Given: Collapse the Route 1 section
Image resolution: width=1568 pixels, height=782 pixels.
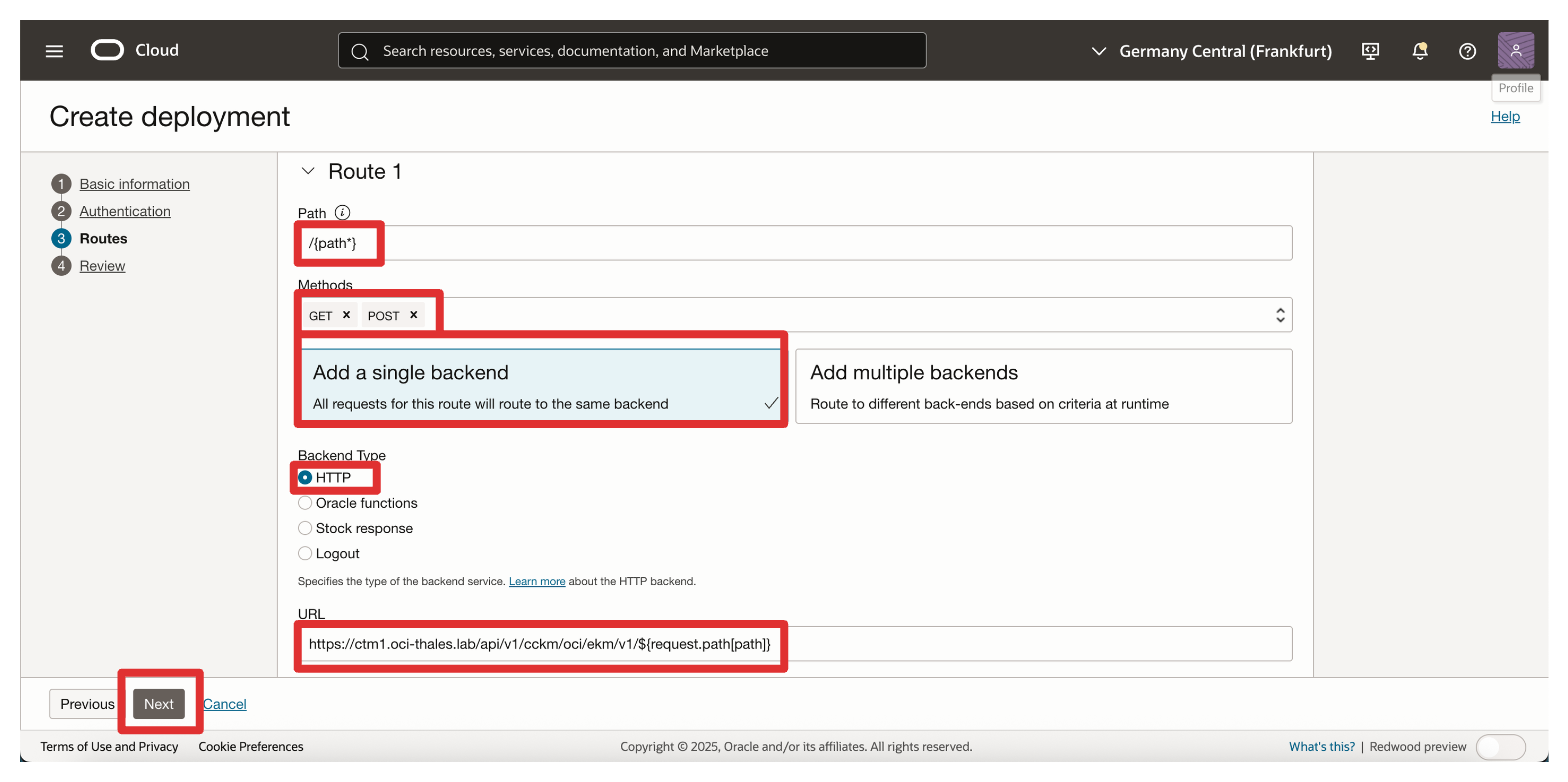Looking at the screenshot, I should pos(308,172).
